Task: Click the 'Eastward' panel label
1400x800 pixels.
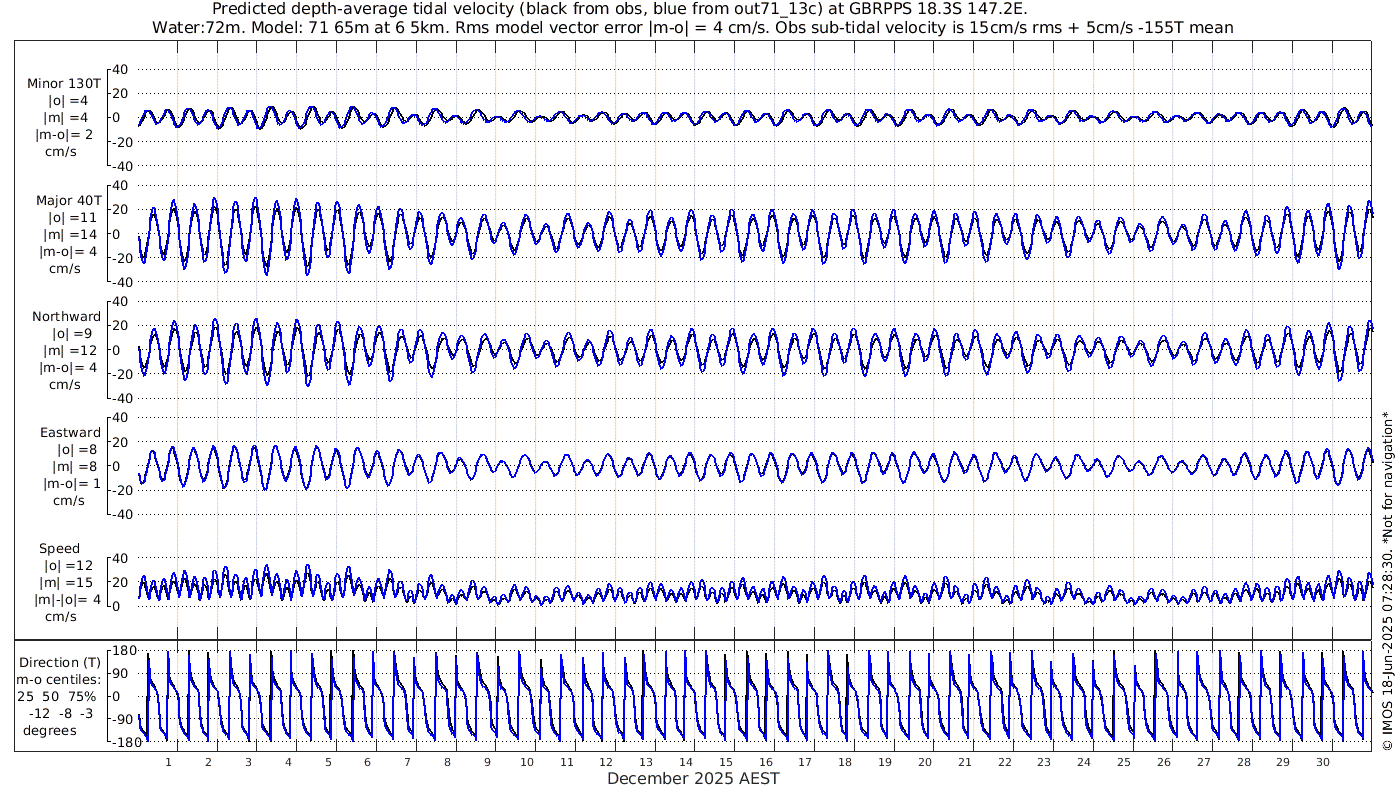Action: (x=70, y=433)
